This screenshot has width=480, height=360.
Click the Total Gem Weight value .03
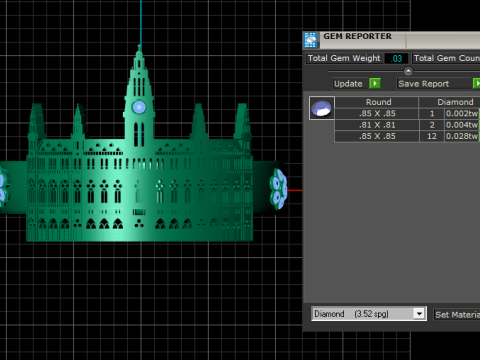tap(396, 58)
